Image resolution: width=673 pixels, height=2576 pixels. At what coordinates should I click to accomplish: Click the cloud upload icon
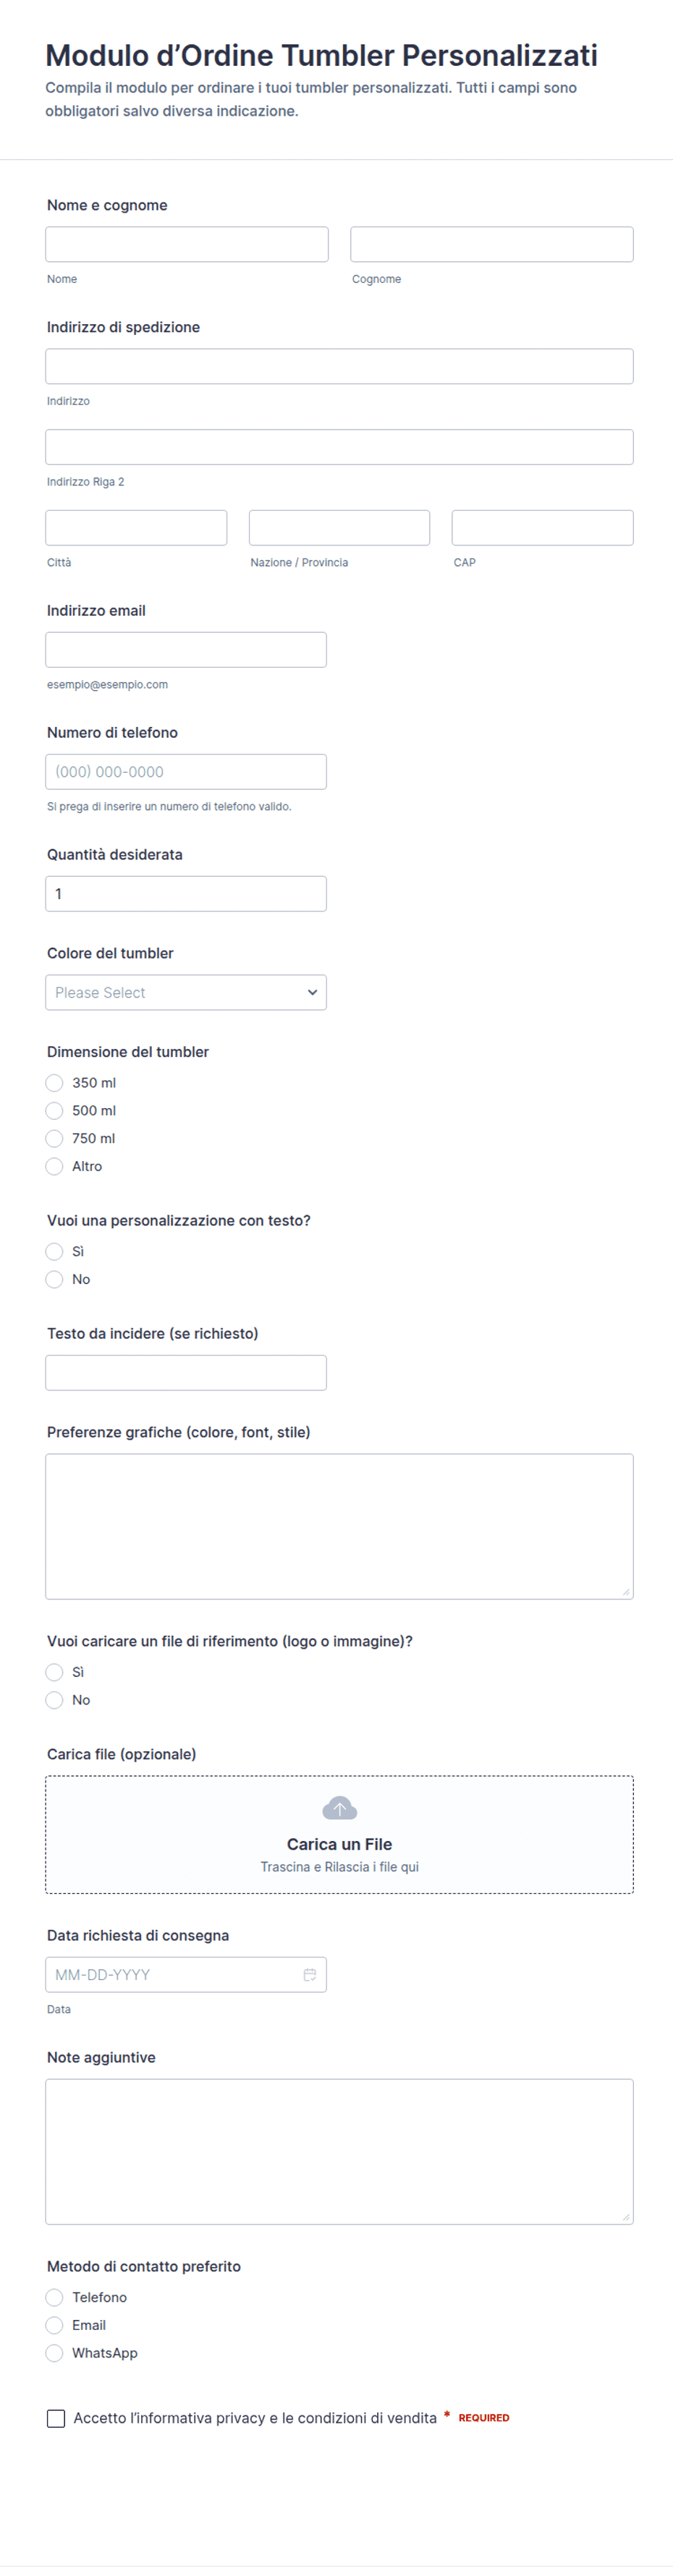coord(339,1808)
